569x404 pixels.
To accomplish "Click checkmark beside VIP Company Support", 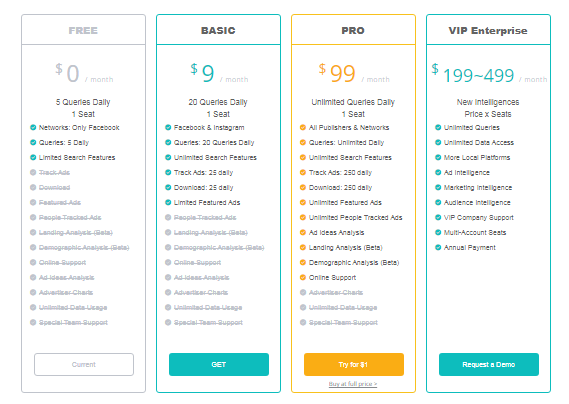I will coord(438,217).
